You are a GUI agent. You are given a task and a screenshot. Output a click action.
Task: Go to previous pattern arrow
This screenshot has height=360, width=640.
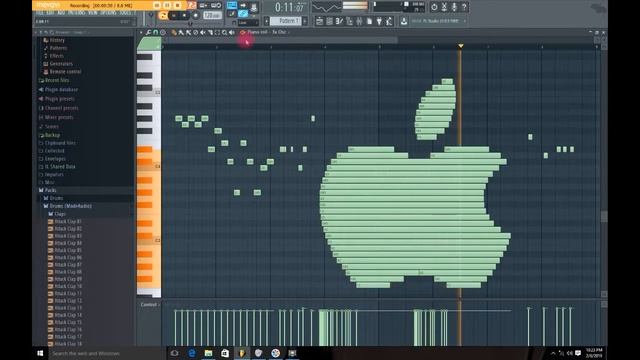pos(267,21)
